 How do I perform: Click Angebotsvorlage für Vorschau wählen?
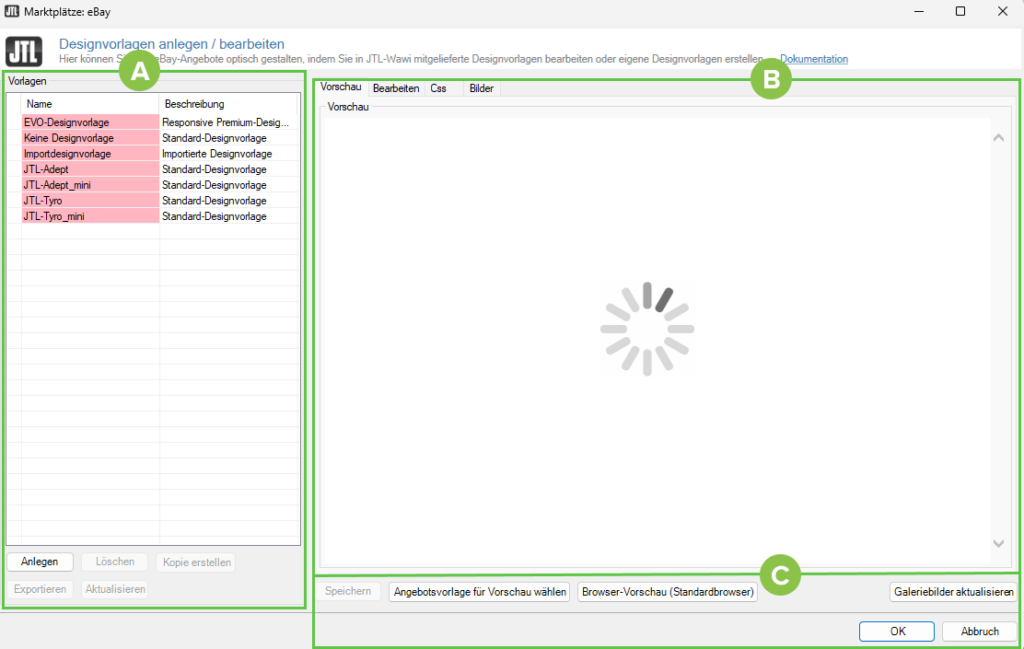click(480, 591)
